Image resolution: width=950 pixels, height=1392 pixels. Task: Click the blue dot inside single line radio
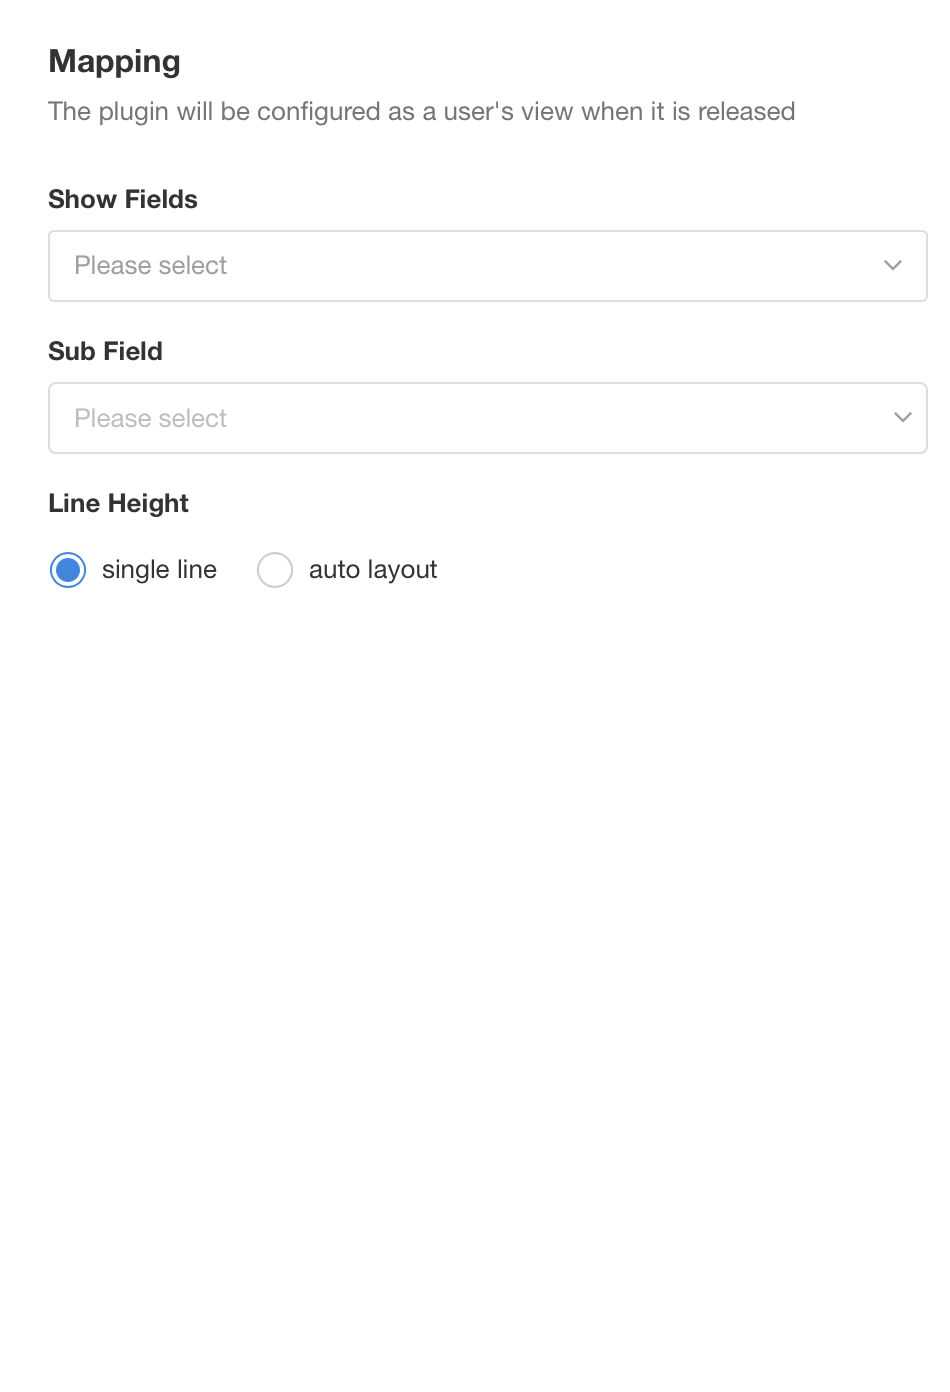click(68, 570)
